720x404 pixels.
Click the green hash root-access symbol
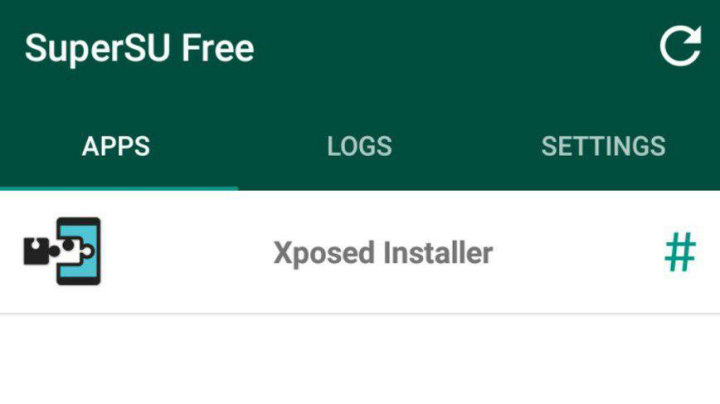681,252
